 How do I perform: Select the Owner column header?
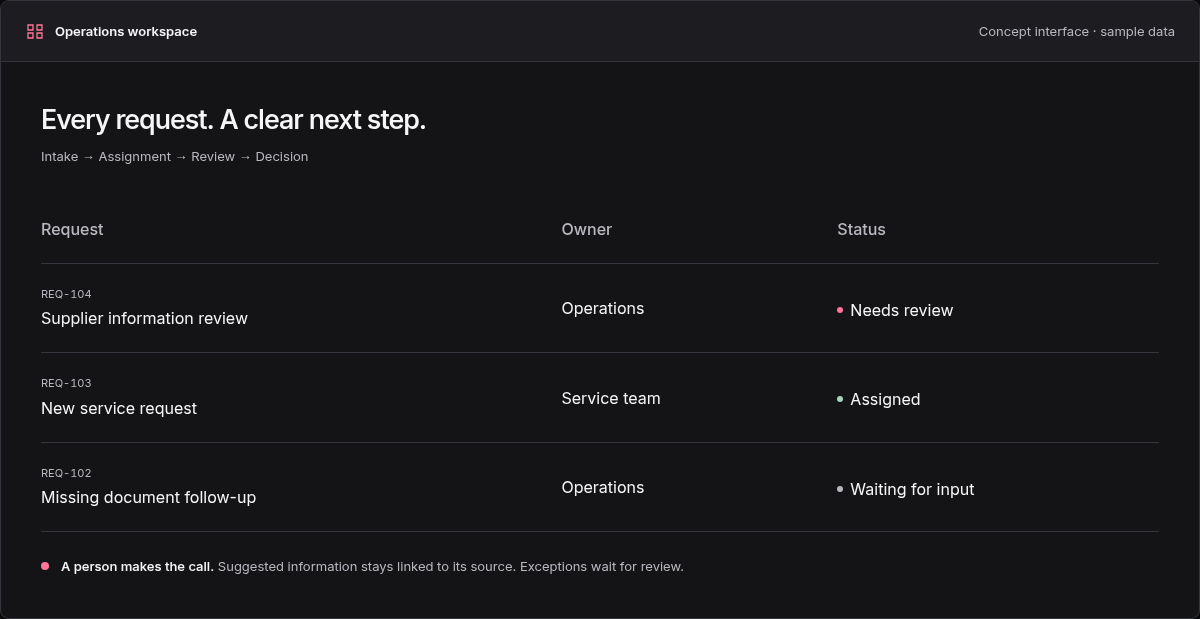(586, 229)
